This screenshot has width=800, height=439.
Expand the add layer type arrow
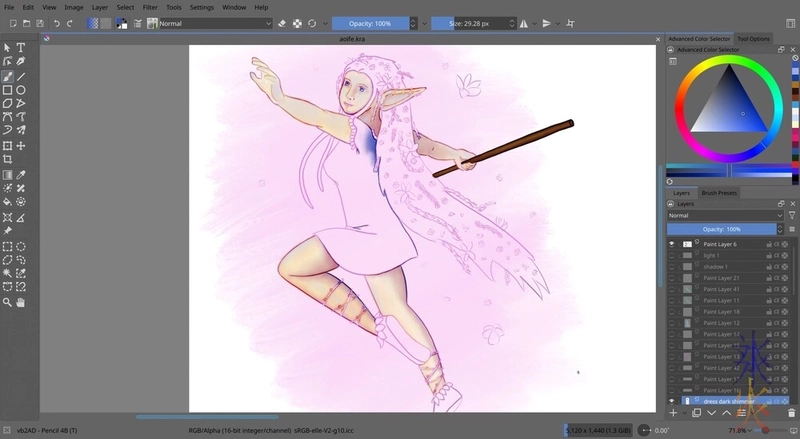click(683, 412)
